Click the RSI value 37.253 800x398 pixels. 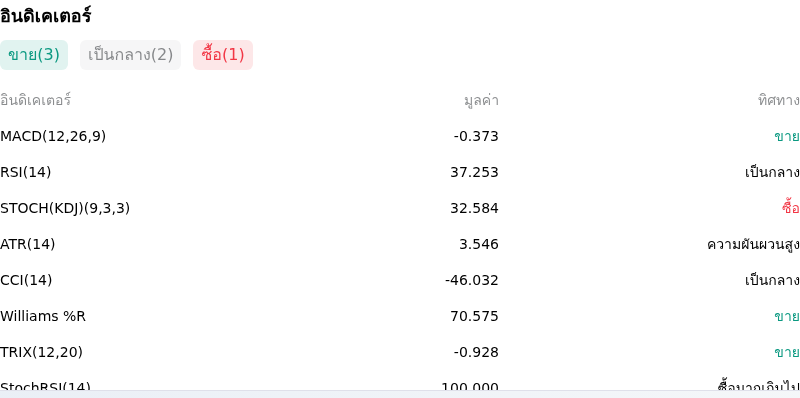click(474, 172)
